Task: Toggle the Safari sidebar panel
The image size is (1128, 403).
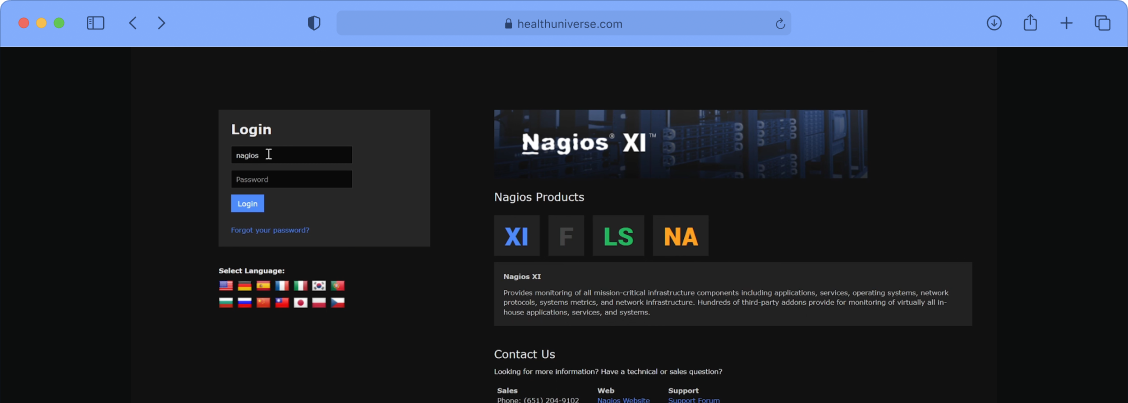Action: click(96, 23)
